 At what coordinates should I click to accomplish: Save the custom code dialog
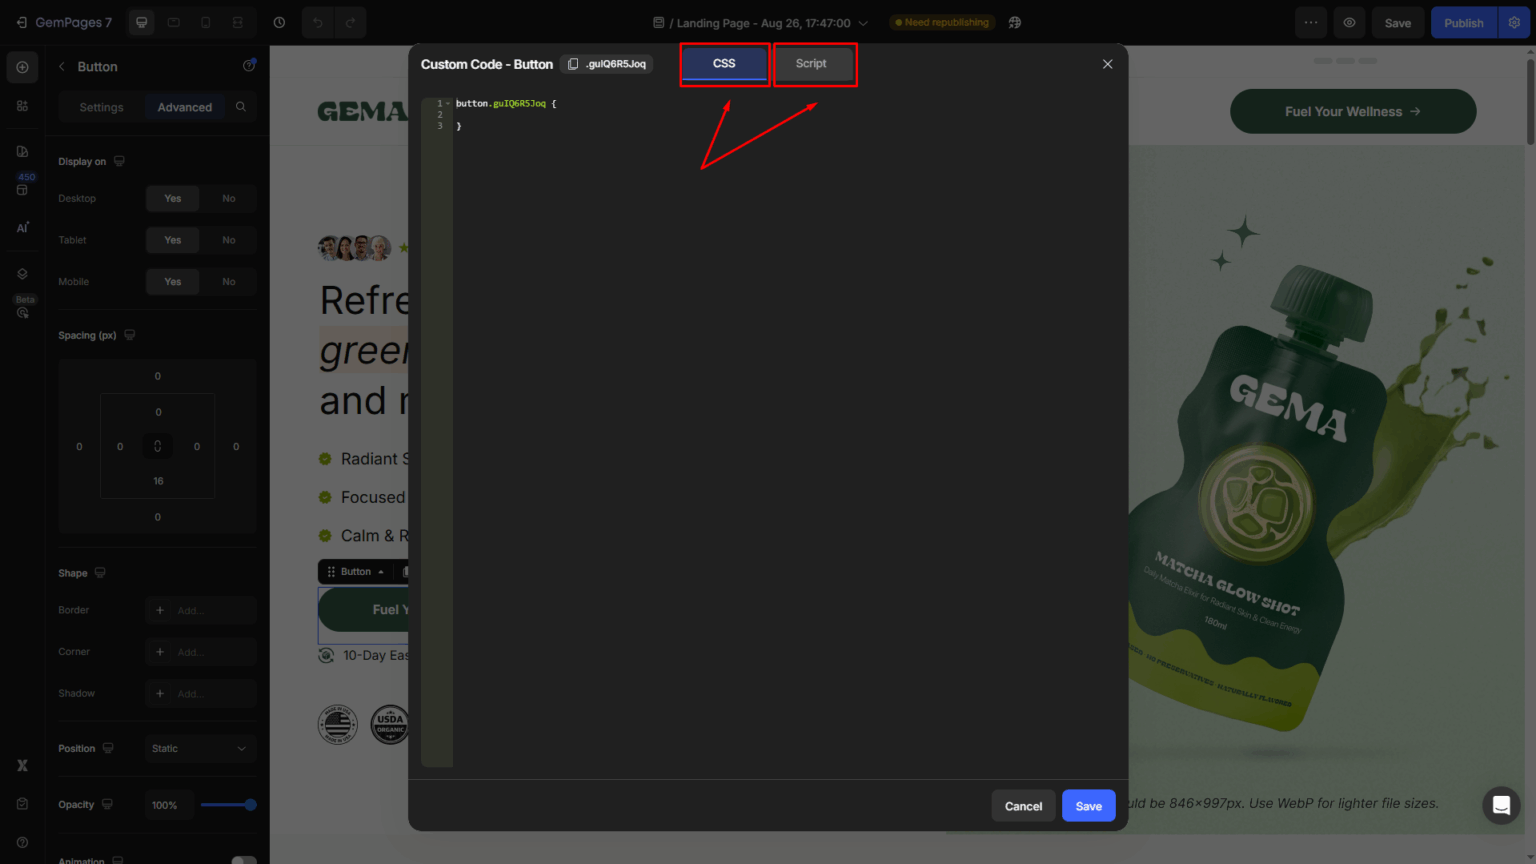point(1089,806)
